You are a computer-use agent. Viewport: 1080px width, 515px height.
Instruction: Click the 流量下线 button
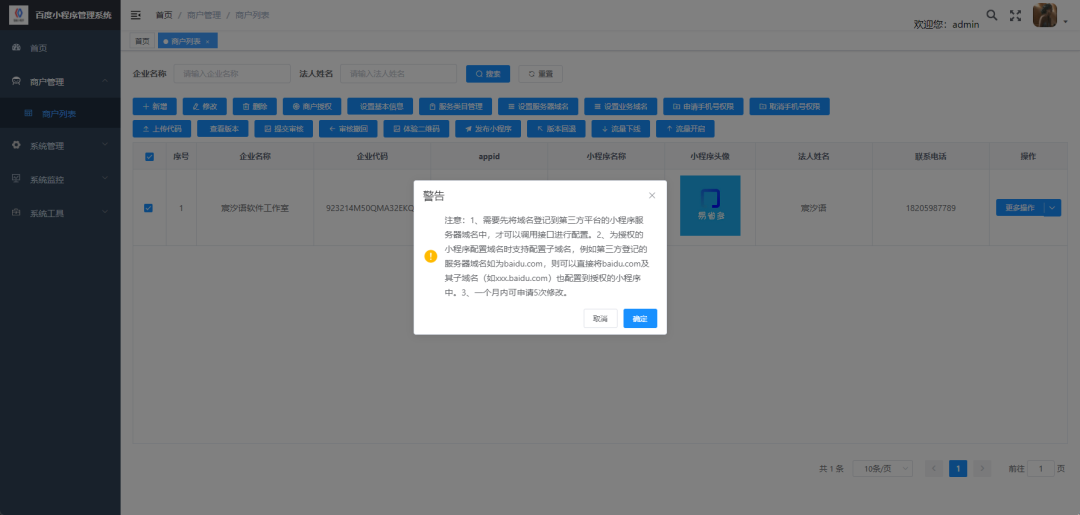[621, 129]
